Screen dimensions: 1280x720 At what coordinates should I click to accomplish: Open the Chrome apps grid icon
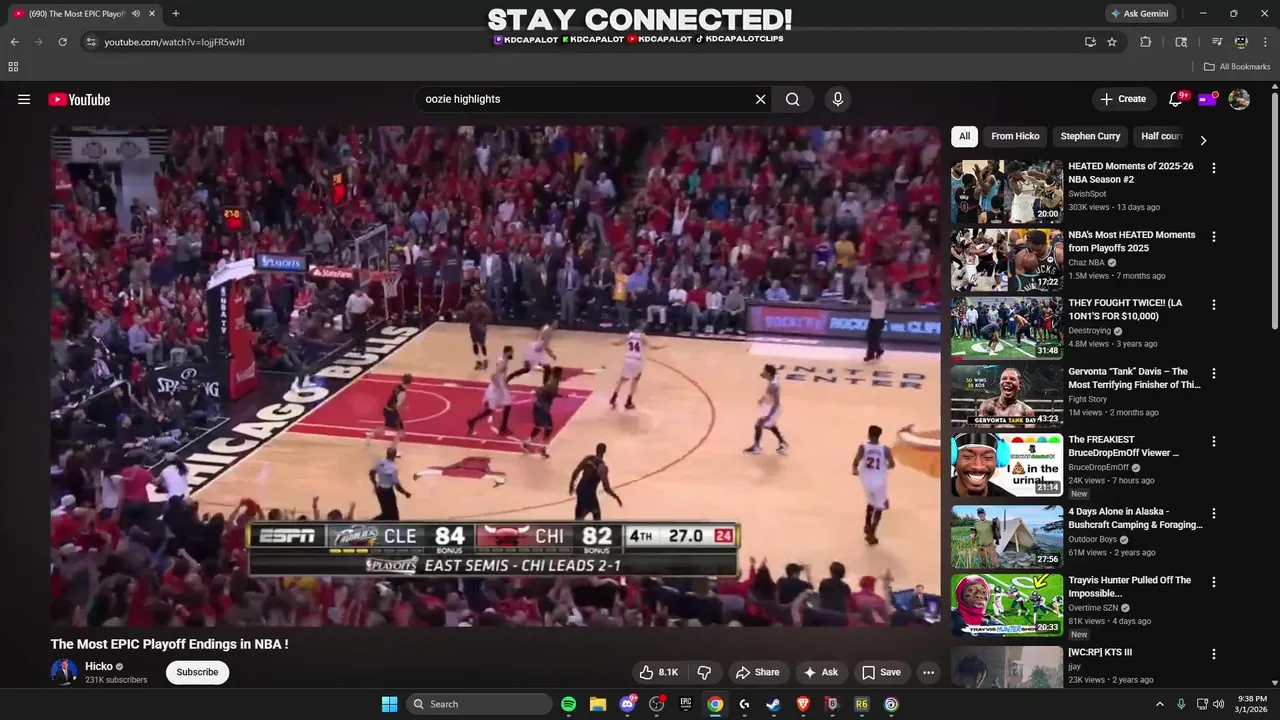tap(13, 67)
